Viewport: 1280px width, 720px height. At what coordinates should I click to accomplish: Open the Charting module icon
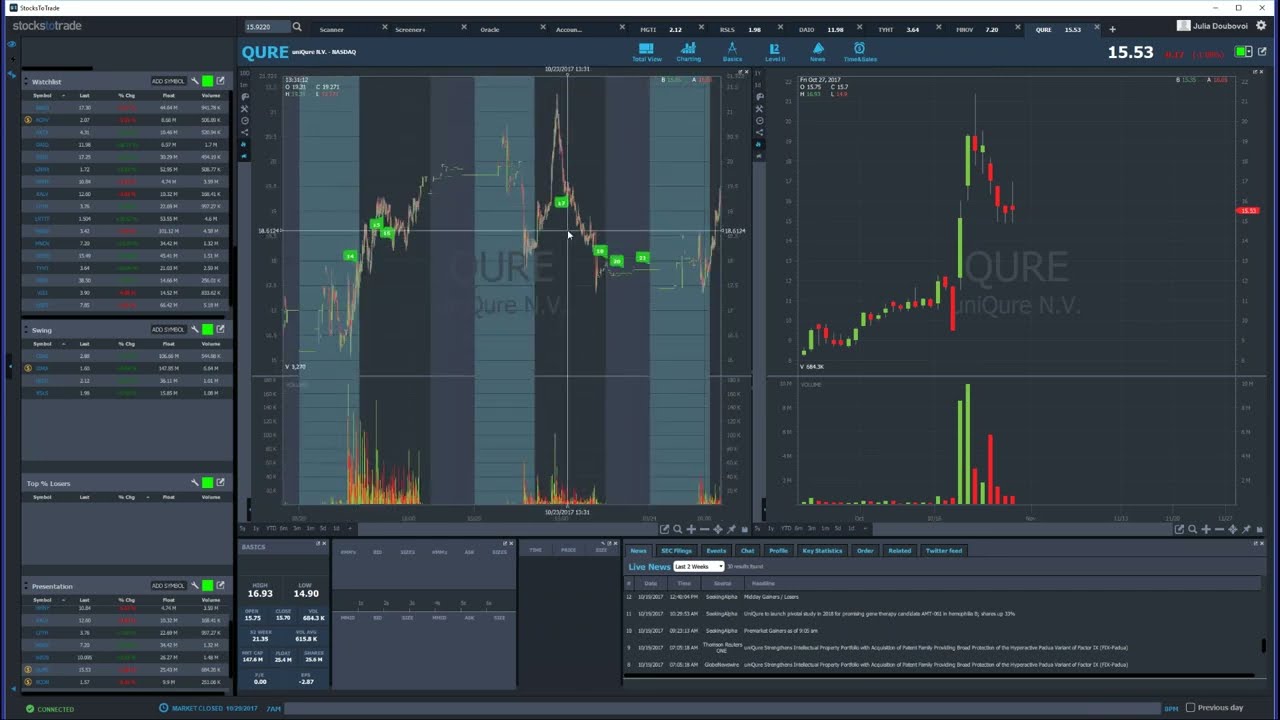coord(689,52)
